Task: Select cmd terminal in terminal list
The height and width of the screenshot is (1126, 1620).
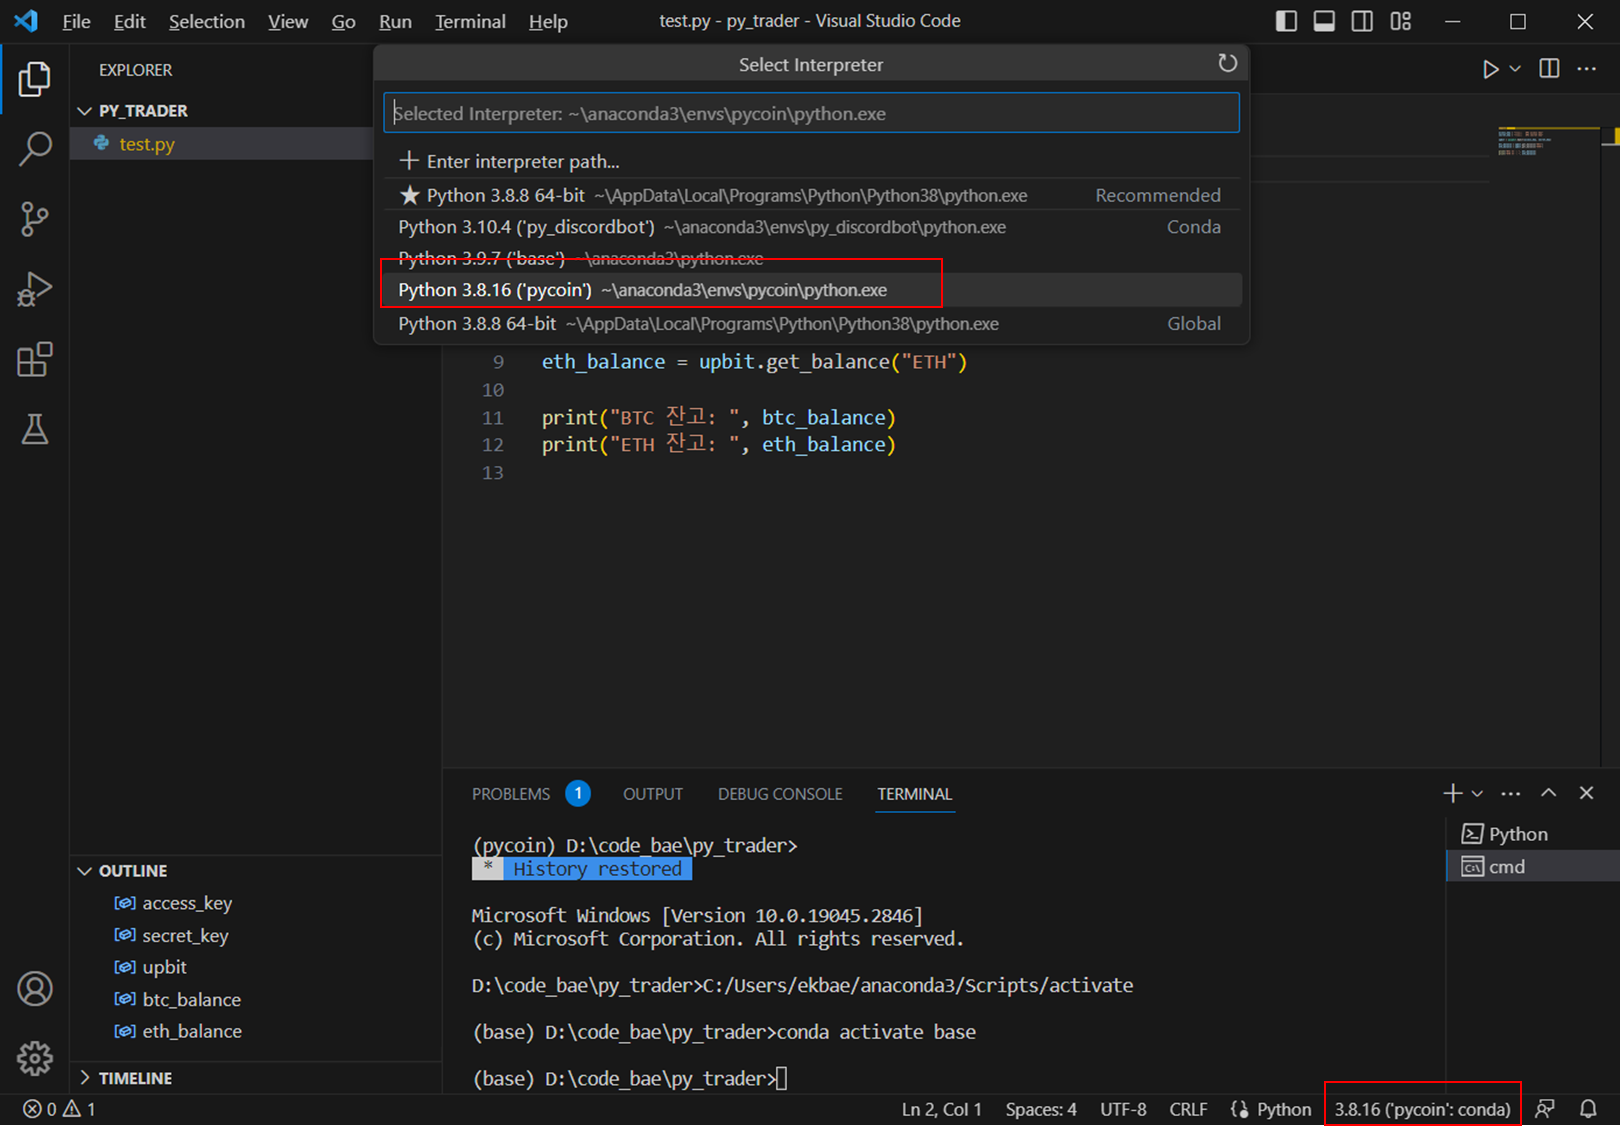Action: tap(1532, 866)
